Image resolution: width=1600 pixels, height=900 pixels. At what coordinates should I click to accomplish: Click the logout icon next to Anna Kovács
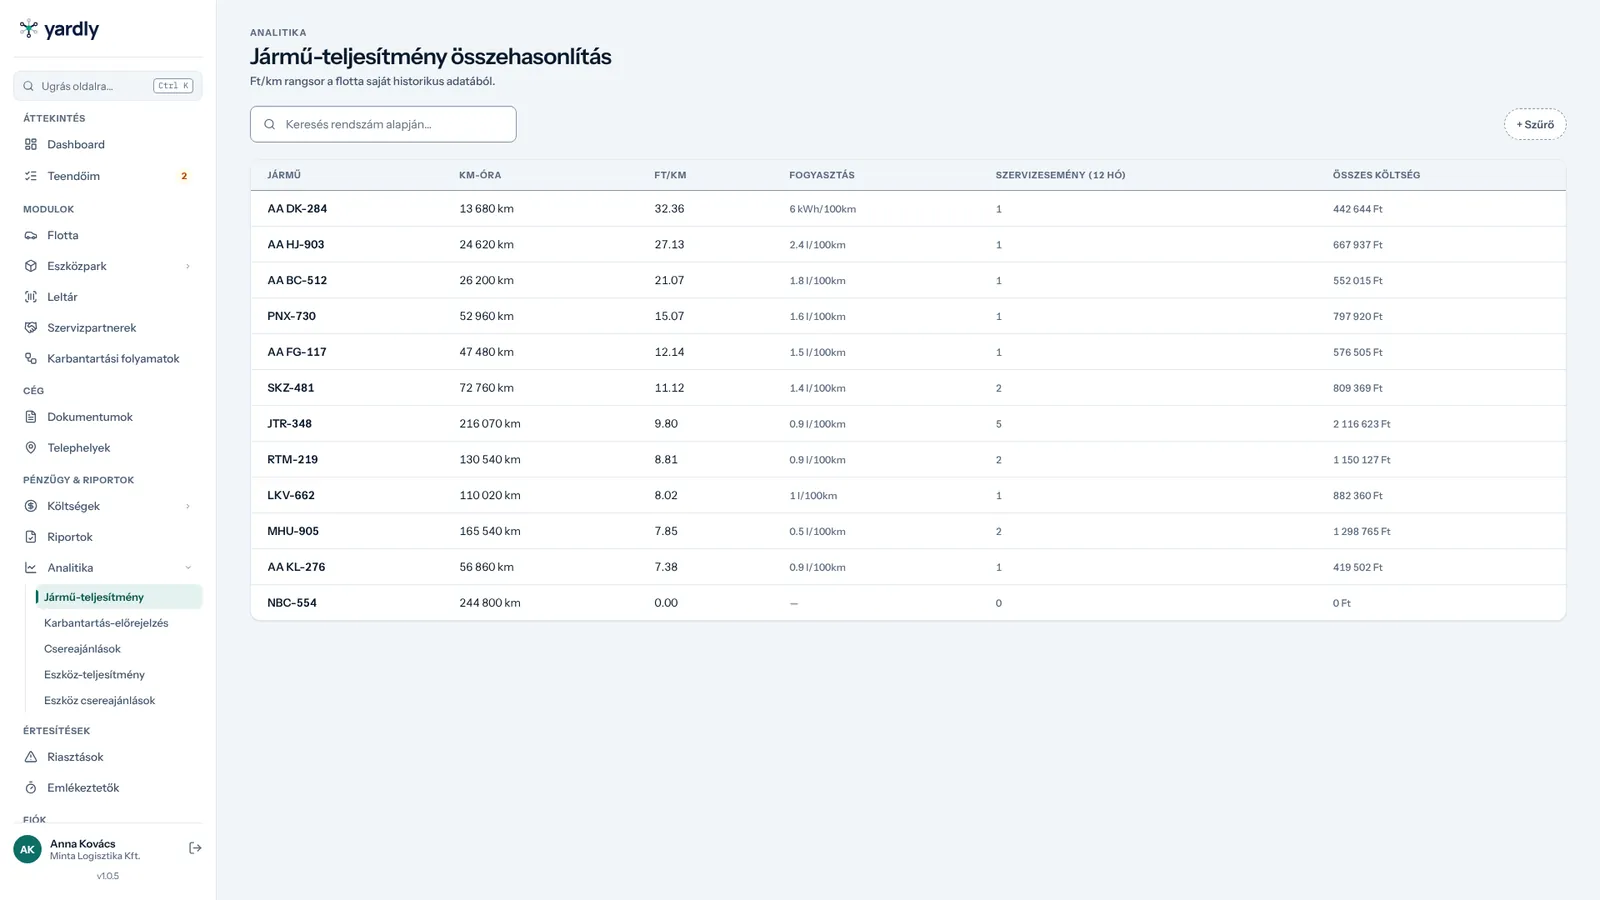tap(195, 848)
